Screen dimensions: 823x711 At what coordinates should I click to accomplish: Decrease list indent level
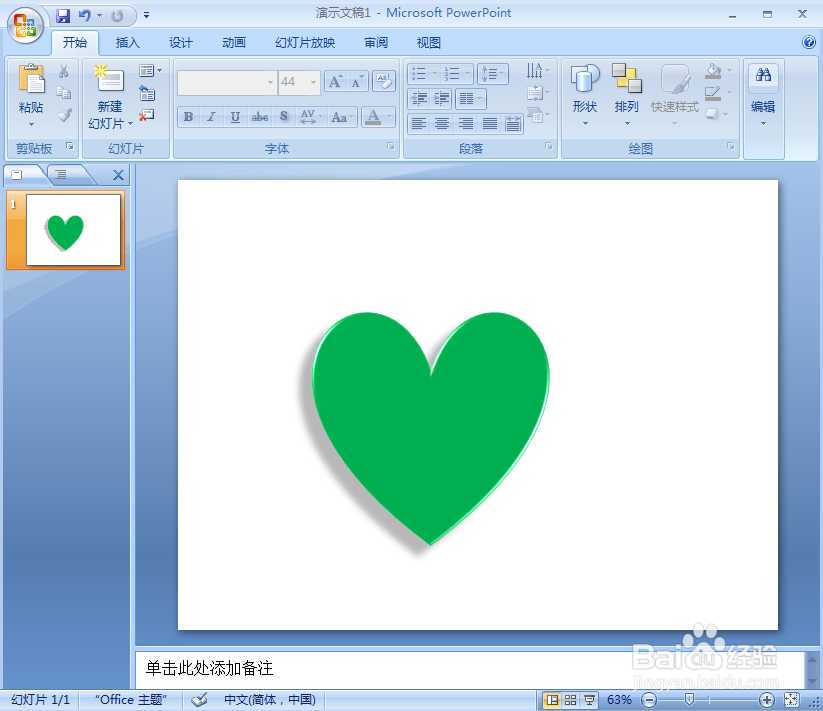tap(418, 98)
